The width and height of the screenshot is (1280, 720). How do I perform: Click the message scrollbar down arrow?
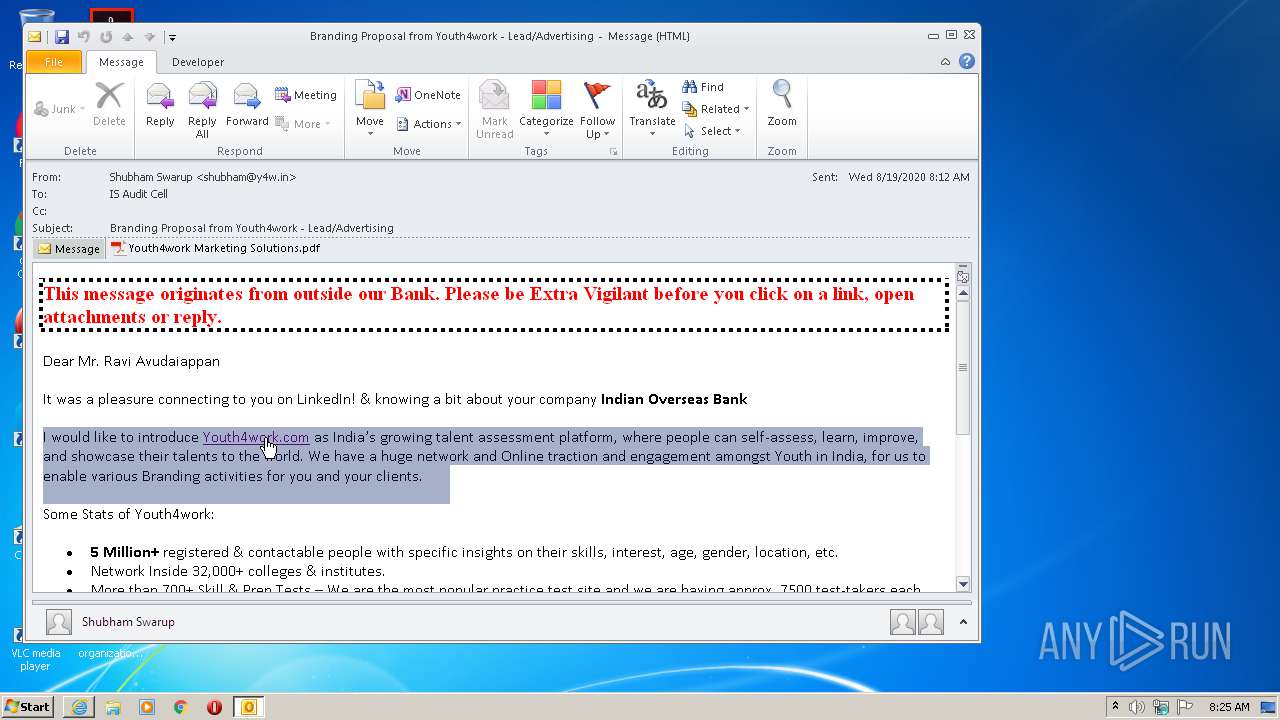[x=963, y=584]
